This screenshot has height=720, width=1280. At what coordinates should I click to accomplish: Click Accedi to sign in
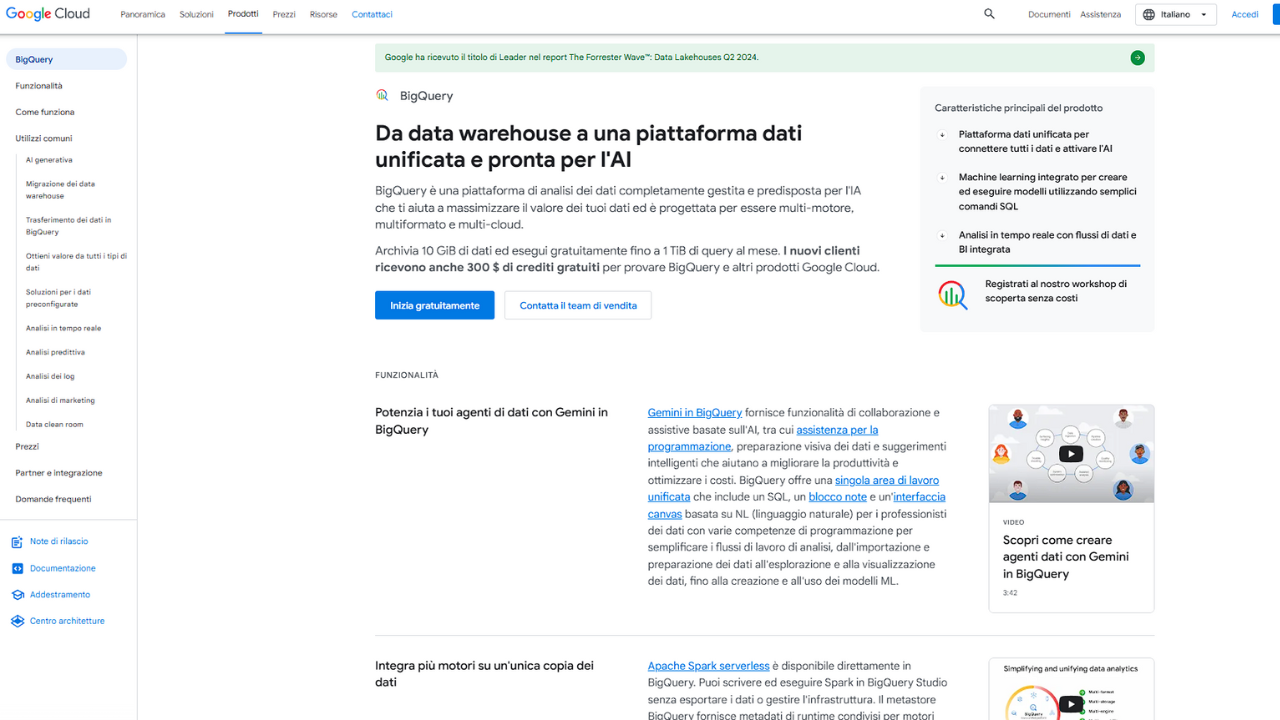(1244, 15)
